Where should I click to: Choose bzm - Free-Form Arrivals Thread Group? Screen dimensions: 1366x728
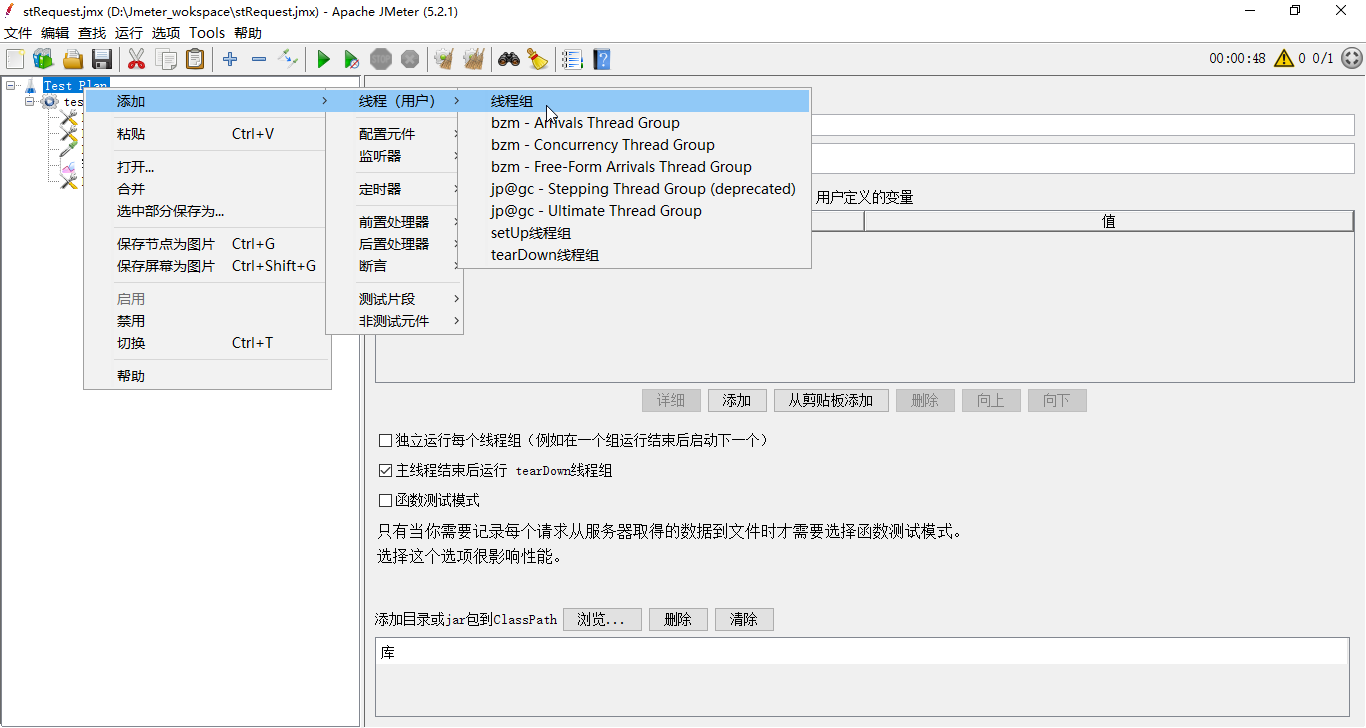tap(633, 167)
